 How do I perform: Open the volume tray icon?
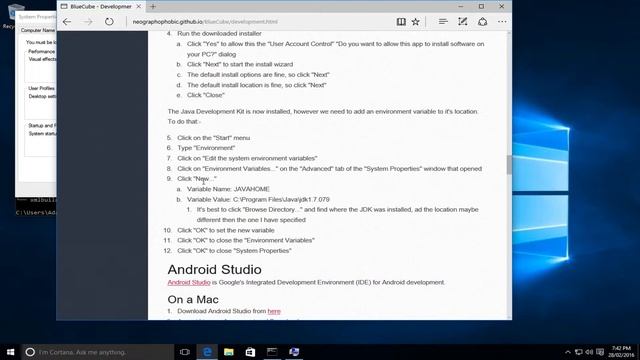point(589,352)
